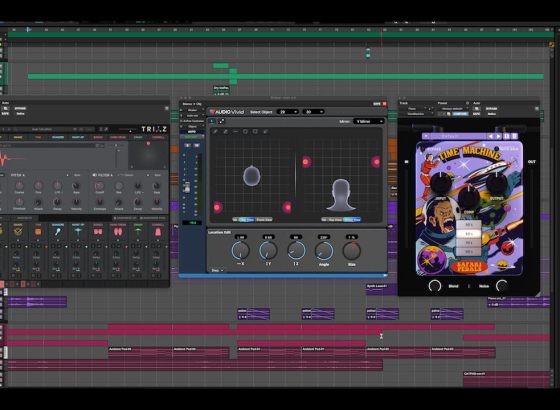Open the second Select Object dropdown
The width and height of the screenshot is (560, 410).
[313, 112]
